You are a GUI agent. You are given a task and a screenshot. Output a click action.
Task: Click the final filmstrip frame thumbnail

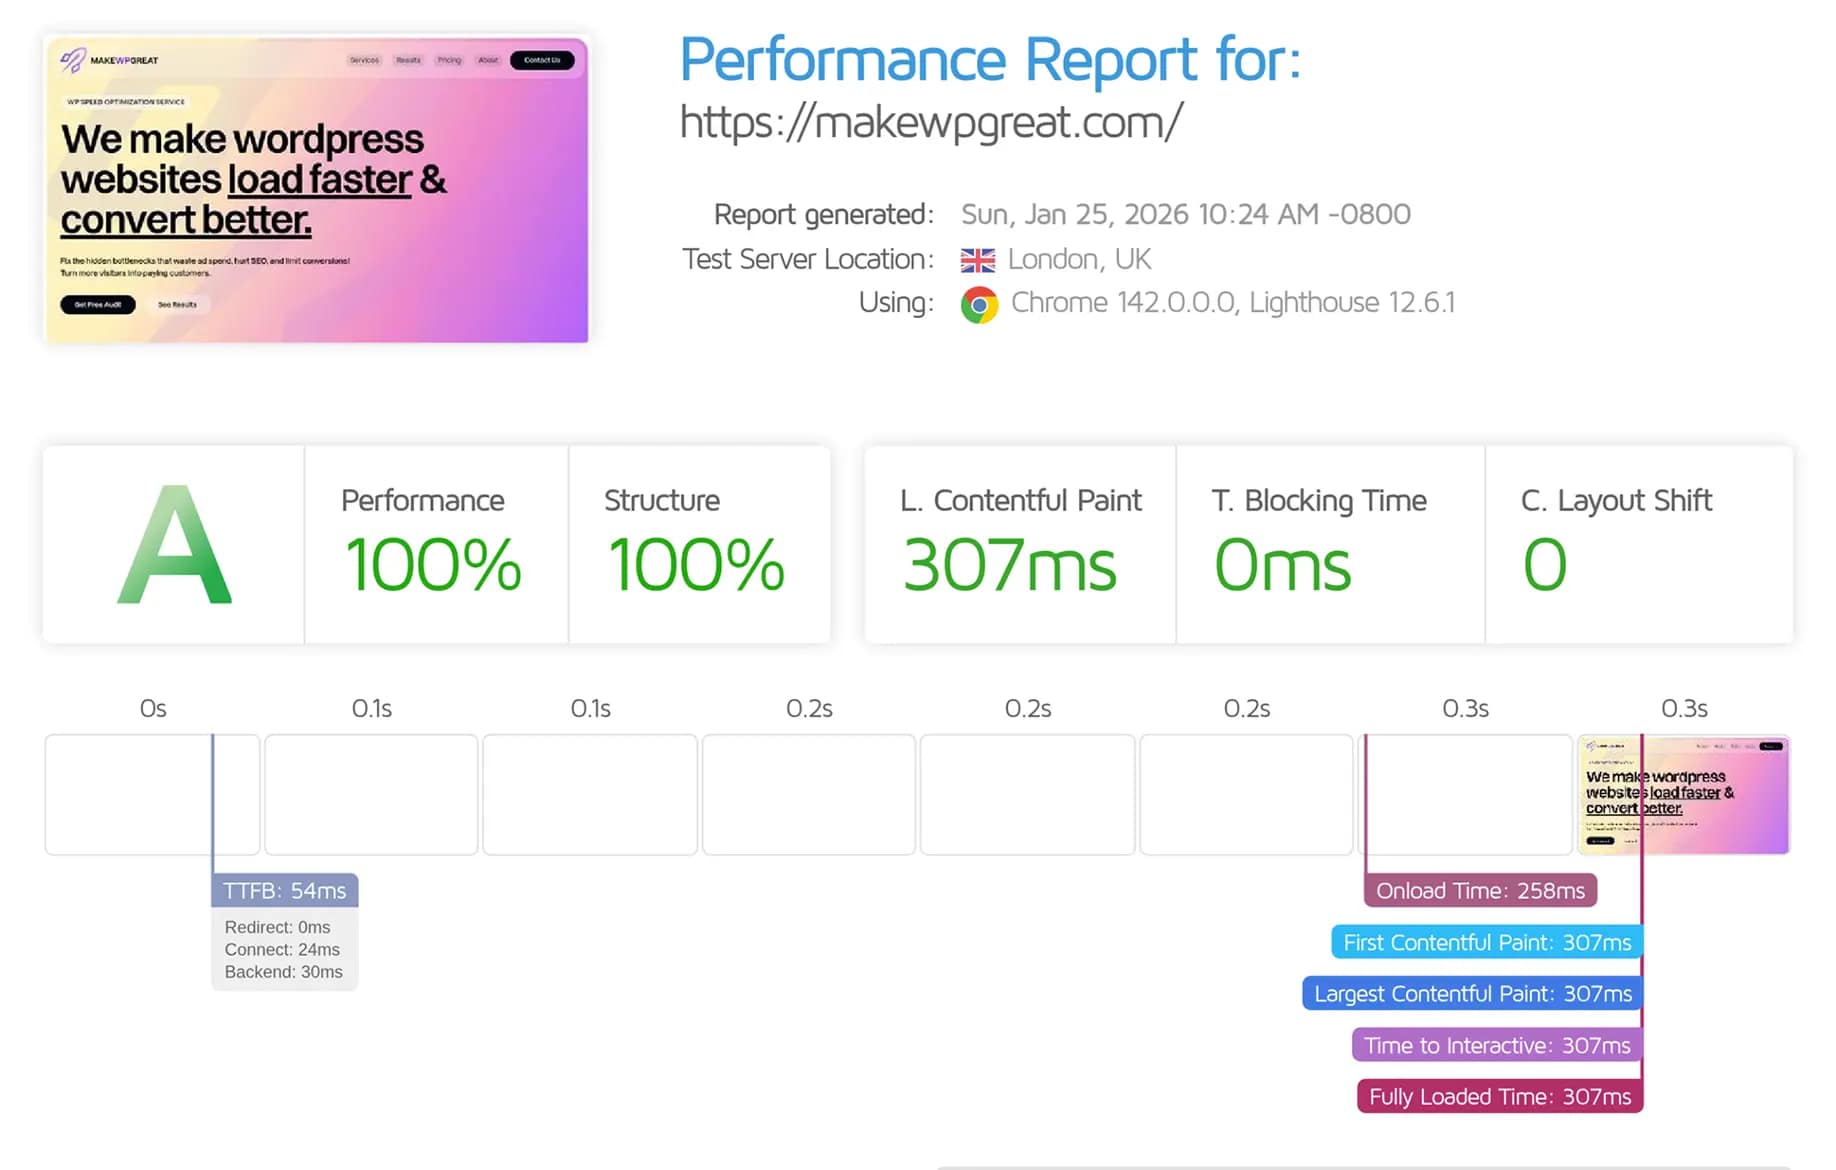point(1683,795)
